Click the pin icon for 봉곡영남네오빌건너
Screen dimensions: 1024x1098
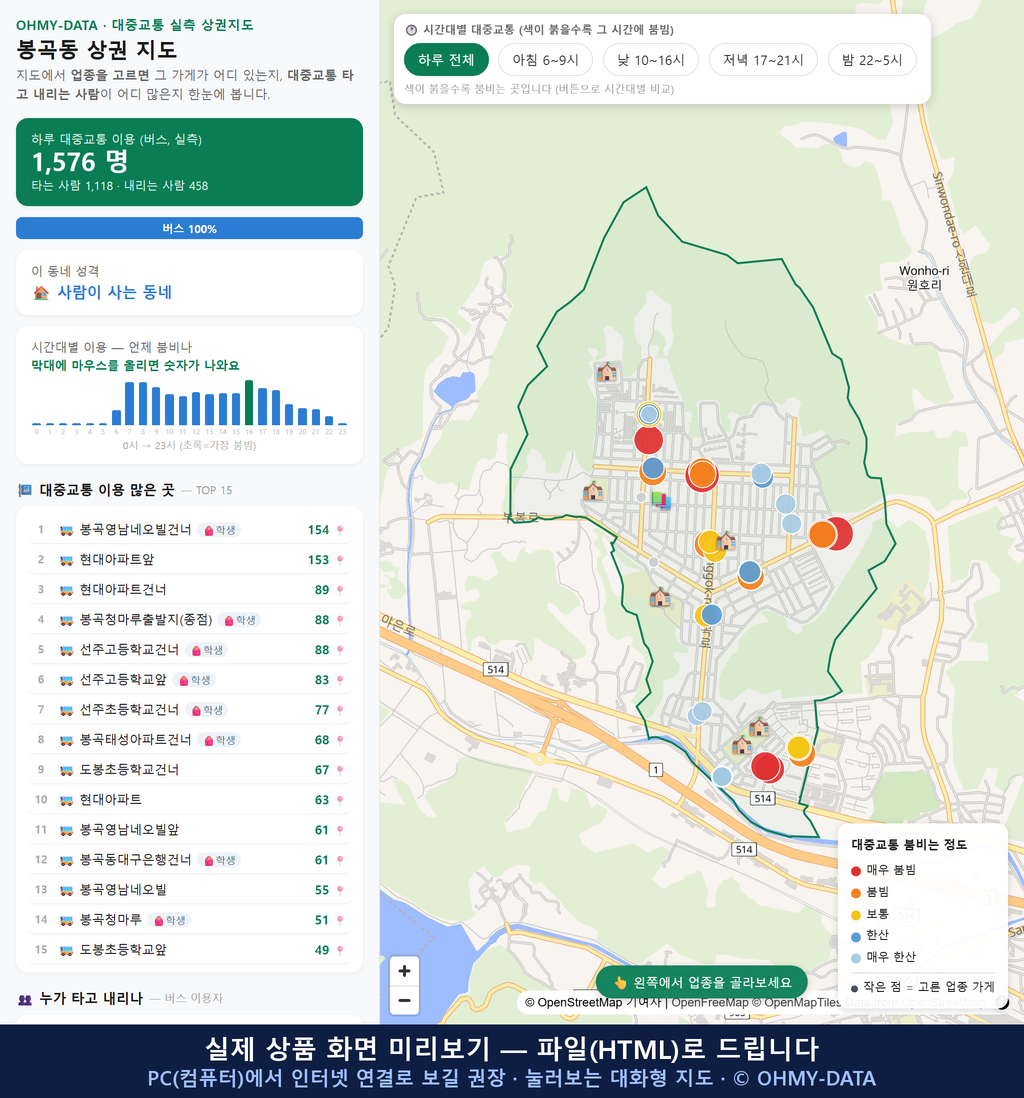(x=340, y=530)
